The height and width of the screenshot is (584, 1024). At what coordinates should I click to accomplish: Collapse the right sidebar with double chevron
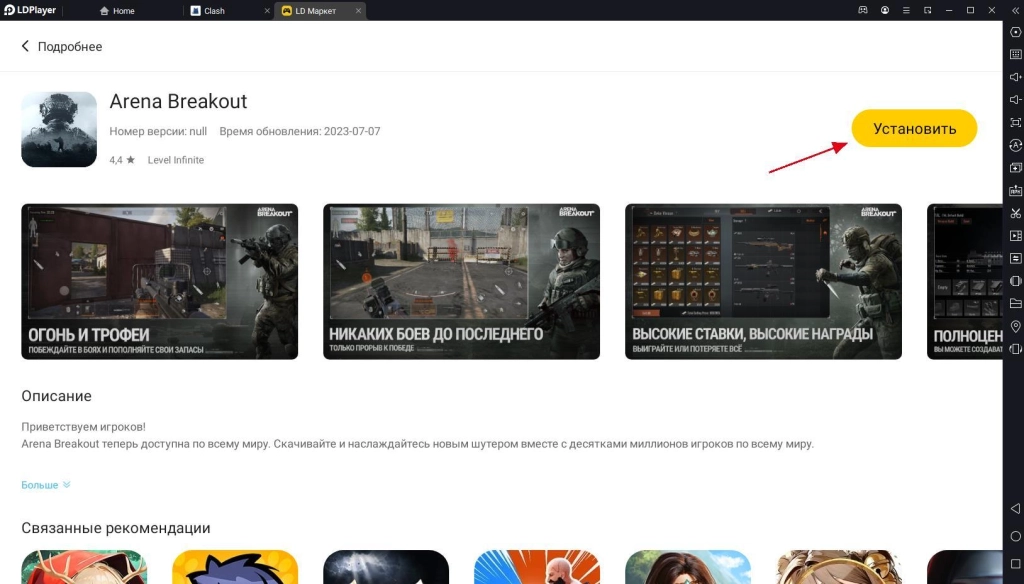(x=1015, y=10)
